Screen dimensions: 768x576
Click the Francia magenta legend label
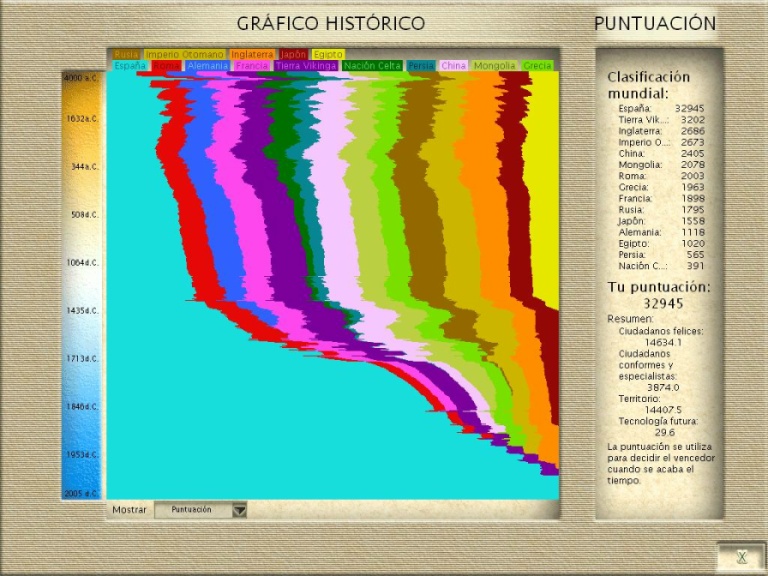[x=252, y=66]
